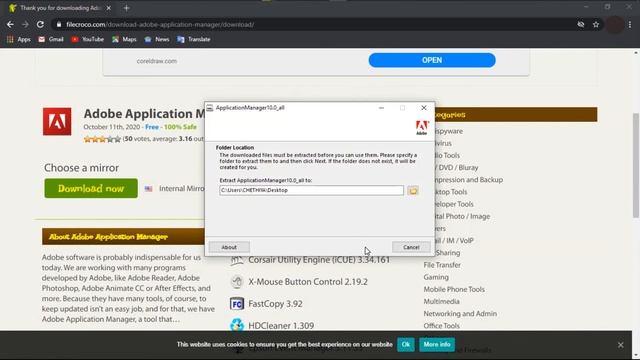Click the green Download now button
Viewport: 640px width, 360px height.
tap(91, 188)
